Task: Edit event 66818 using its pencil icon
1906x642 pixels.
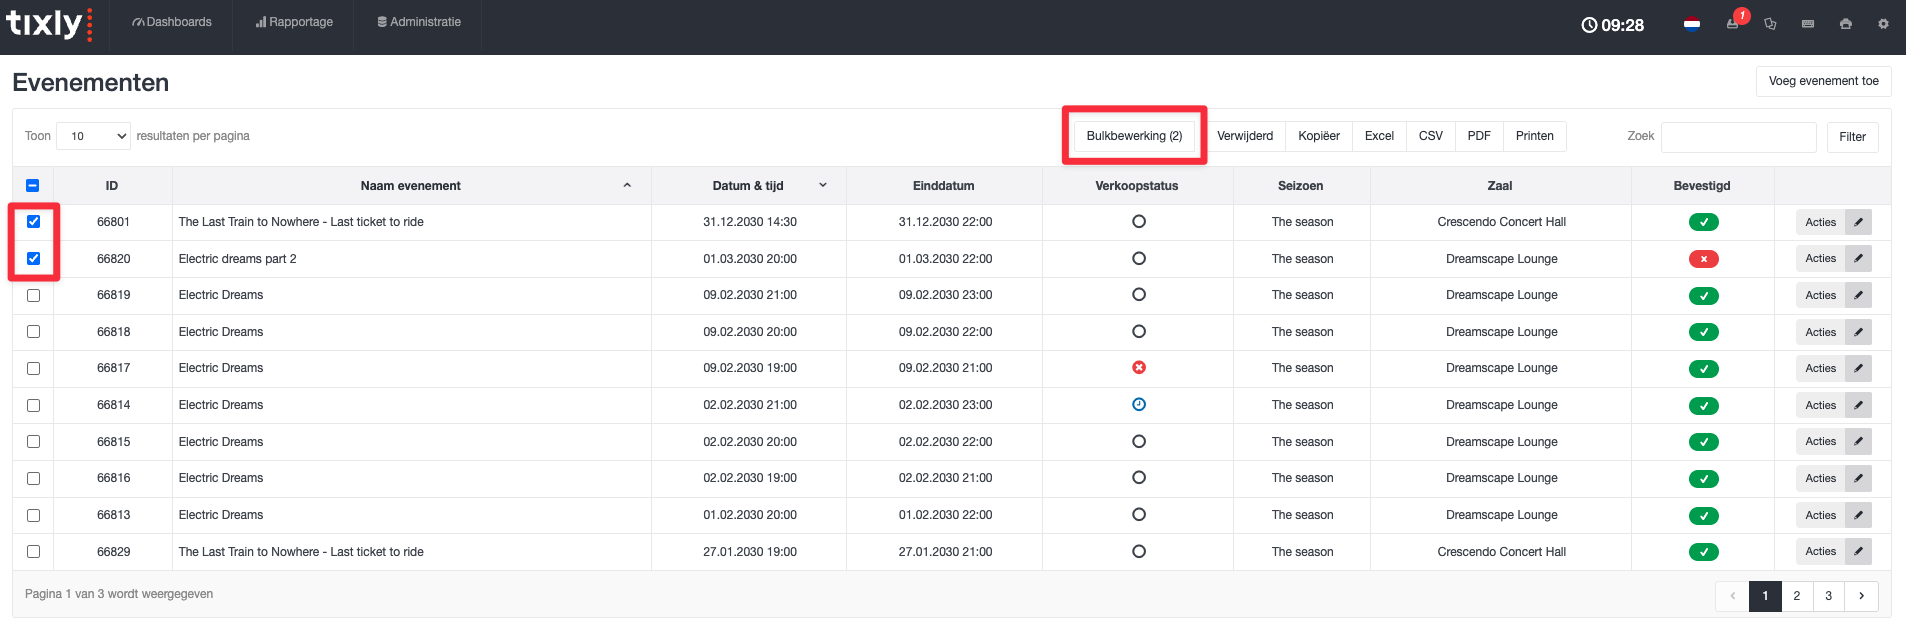Action: [x=1858, y=332]
